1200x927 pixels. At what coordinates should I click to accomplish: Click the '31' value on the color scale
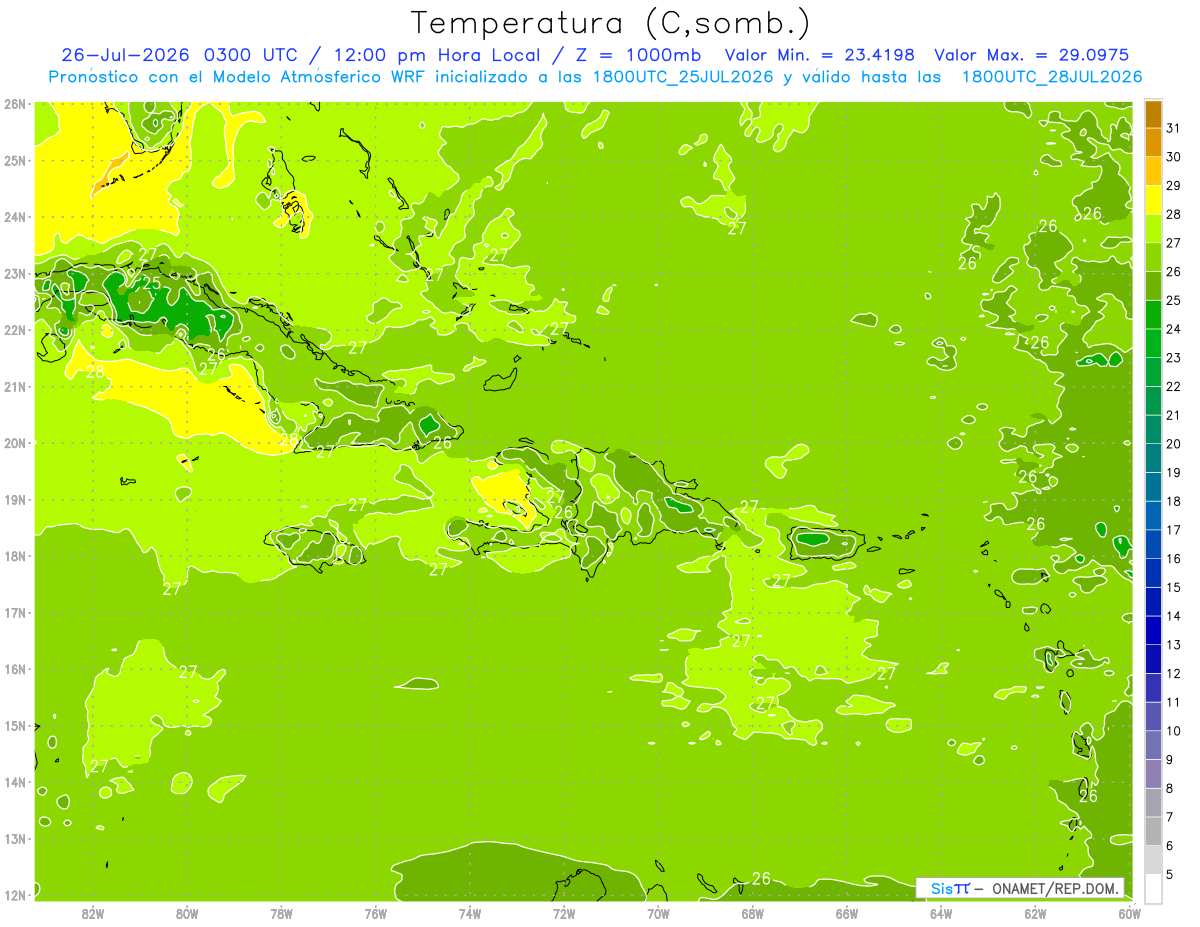click(x=1173, y=128)
